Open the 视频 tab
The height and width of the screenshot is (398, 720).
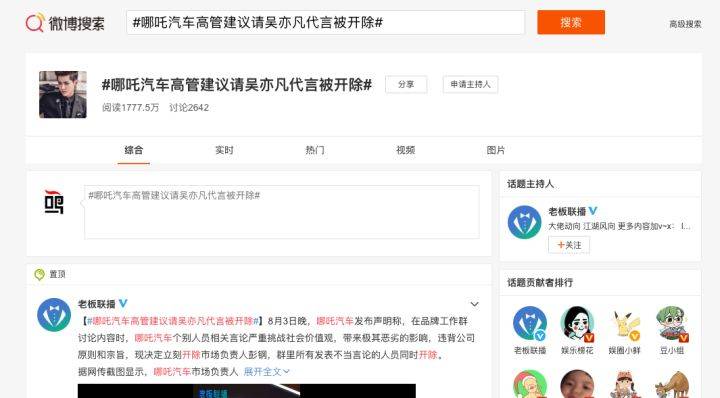405,150
